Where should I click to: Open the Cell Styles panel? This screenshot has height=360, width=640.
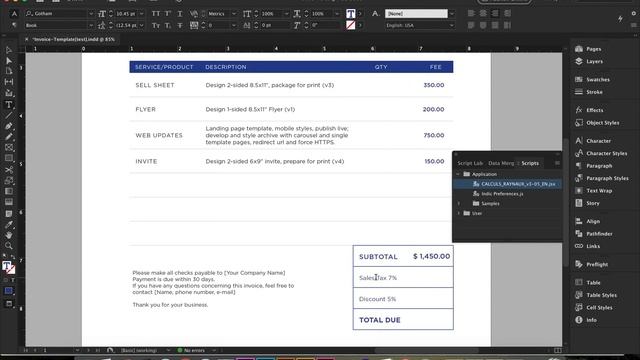[x=593, y=308]
